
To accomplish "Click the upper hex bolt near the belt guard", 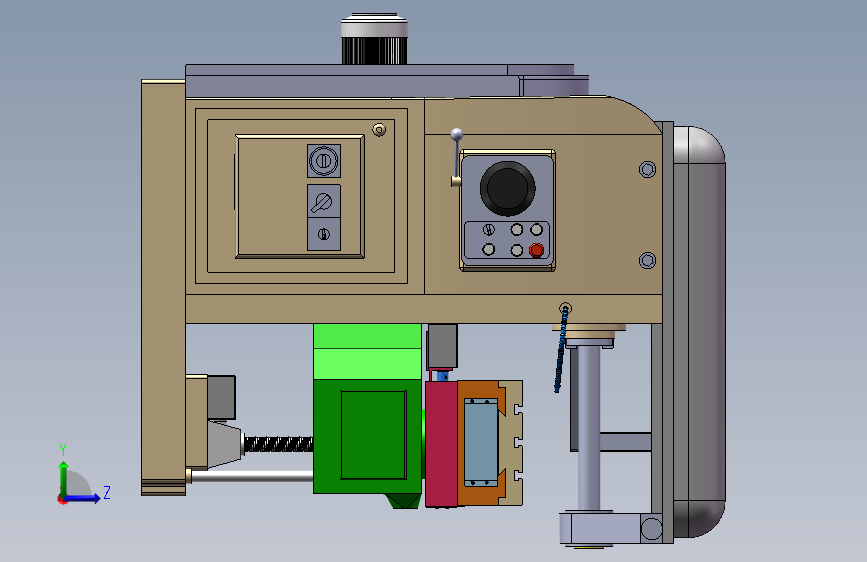I will click(x=647, y=169).
